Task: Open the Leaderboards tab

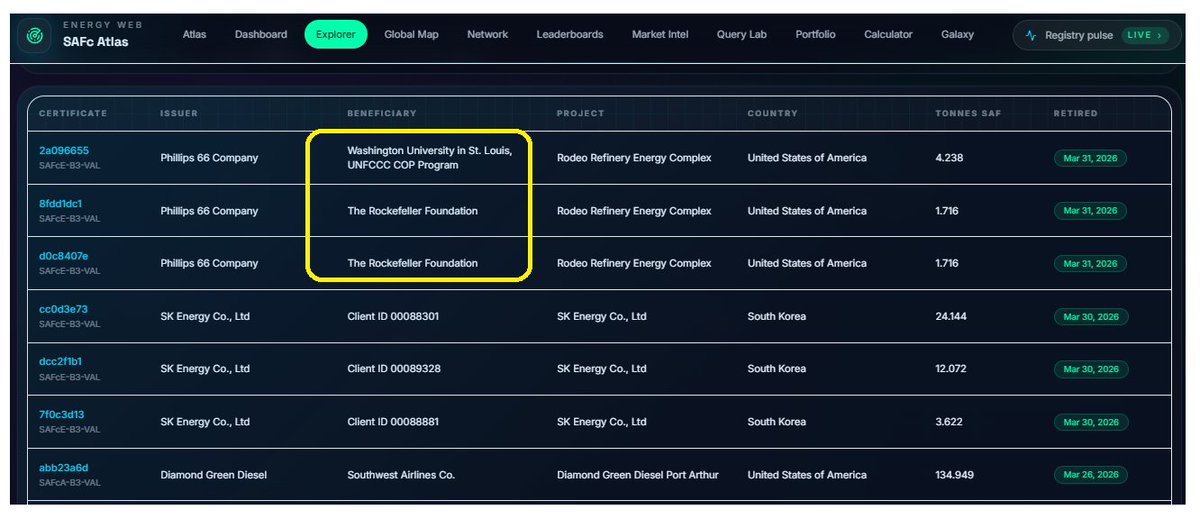Action: pyautogui.click(x=570, y=35)
